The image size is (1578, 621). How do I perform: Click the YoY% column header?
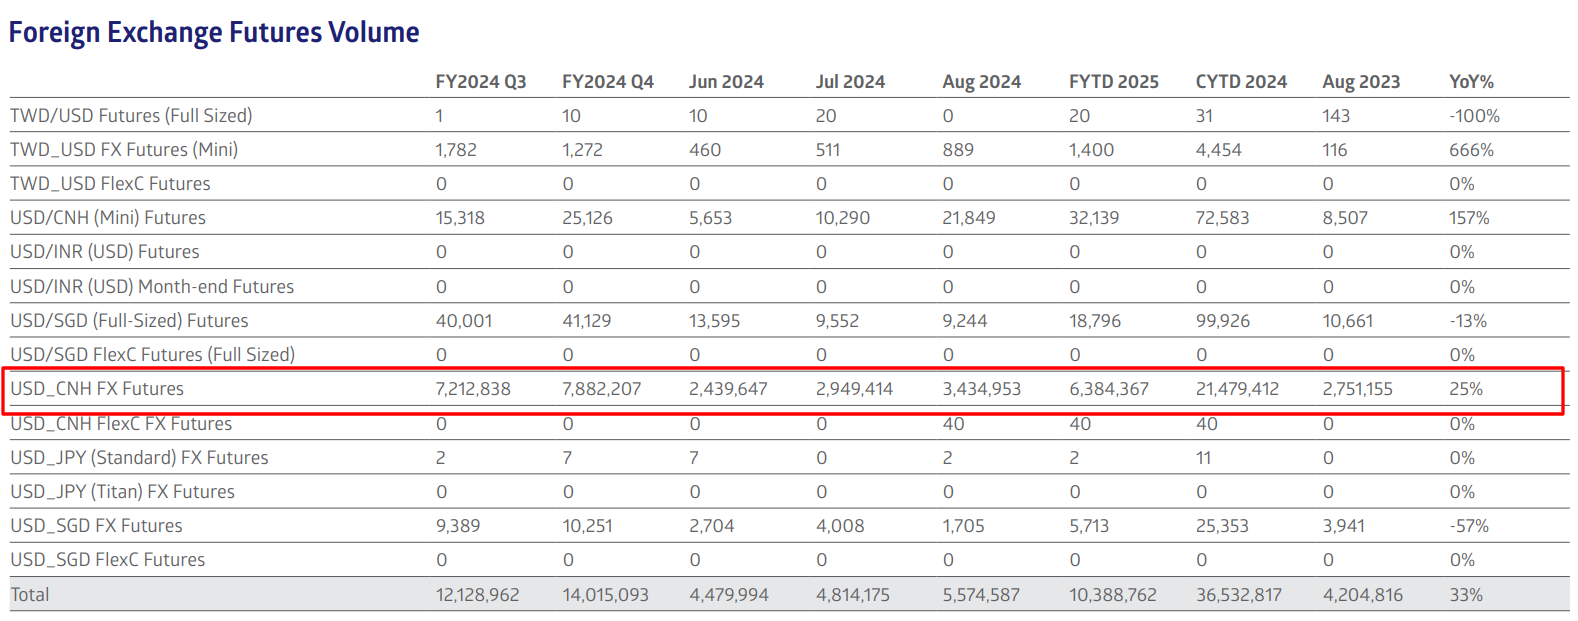coord(1471,82)
